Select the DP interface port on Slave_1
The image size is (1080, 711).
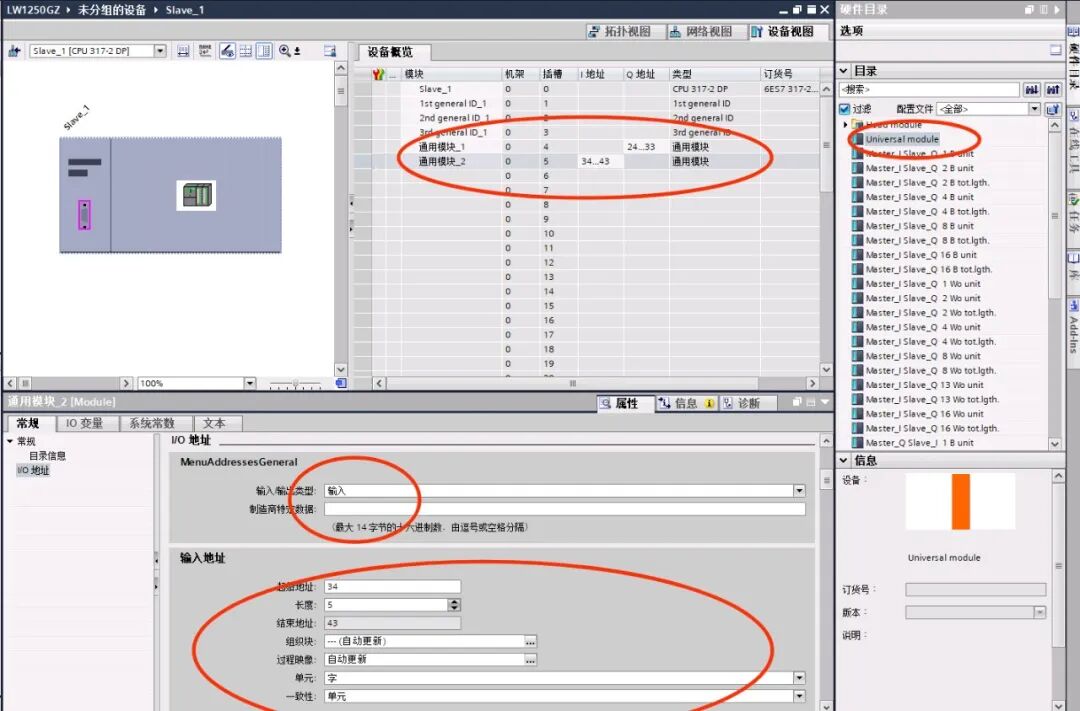pyautogui.click(x=84, y=215)
